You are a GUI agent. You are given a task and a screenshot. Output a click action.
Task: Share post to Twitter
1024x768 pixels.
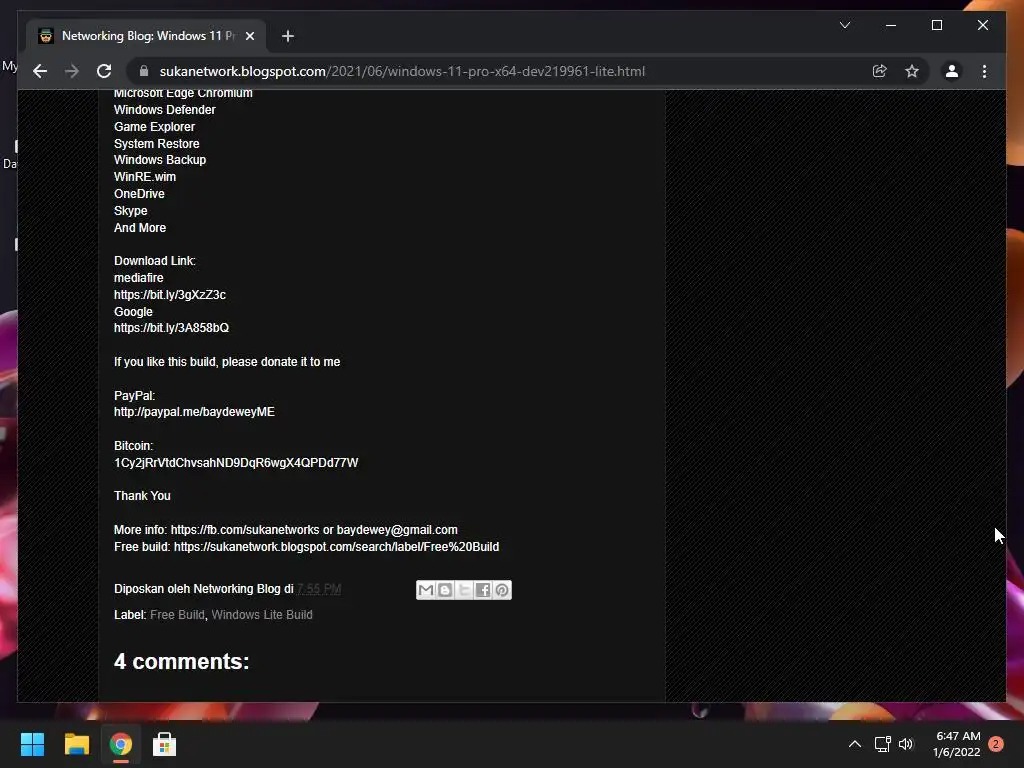pos(464,590)
